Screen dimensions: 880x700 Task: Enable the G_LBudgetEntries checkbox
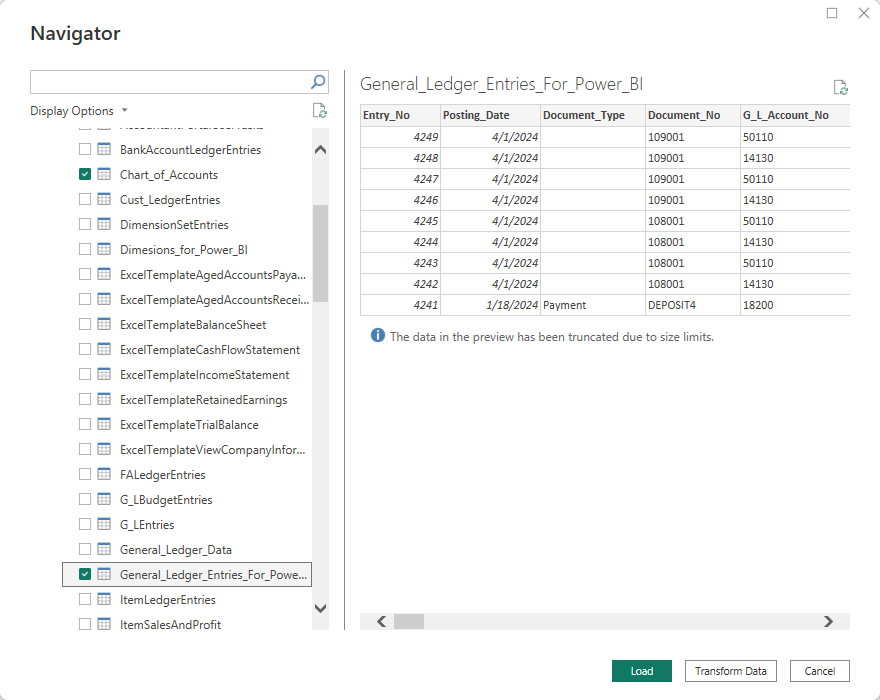pyautogui.click(x=85, y=500)
